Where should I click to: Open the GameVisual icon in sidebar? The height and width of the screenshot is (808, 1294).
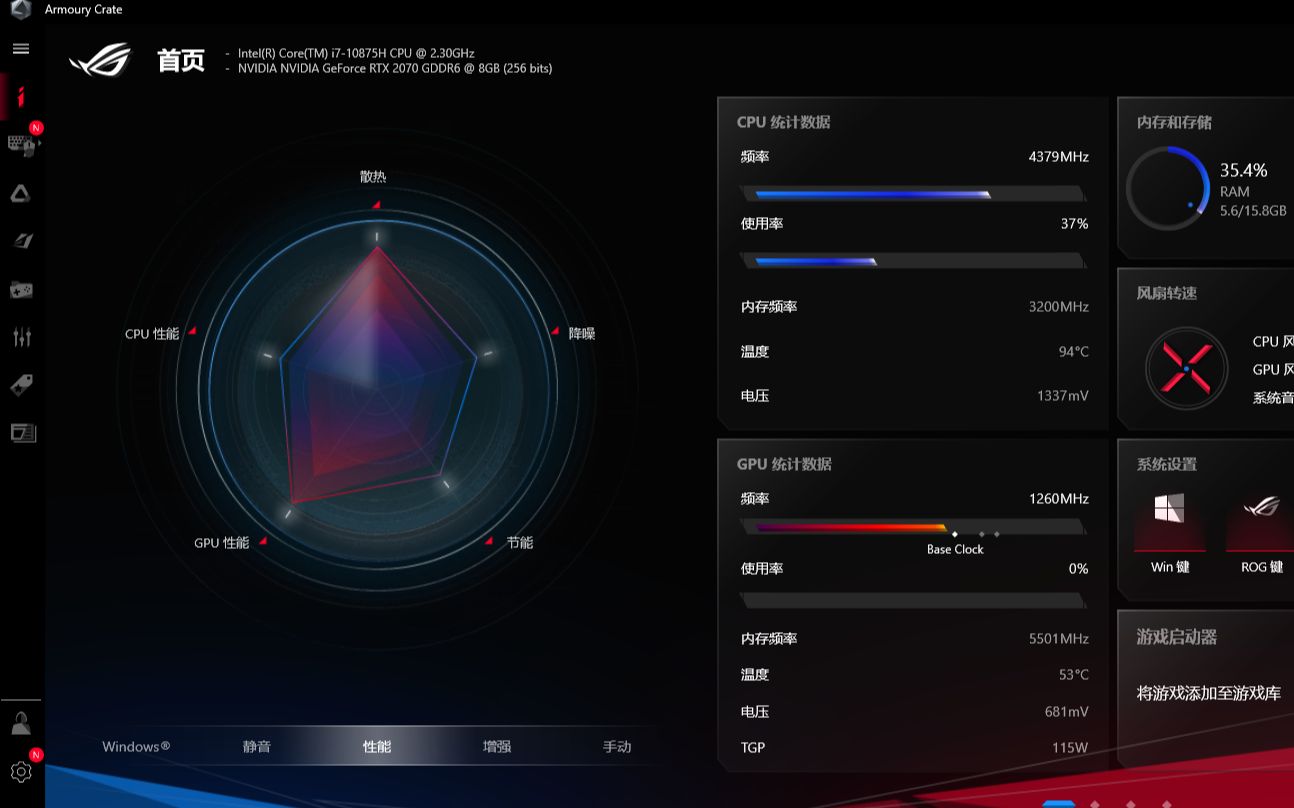(22, 241)
